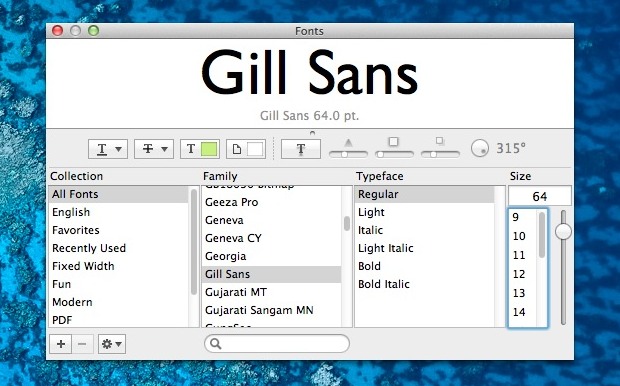Choose the Geneva CY font family
The height and width of the screenshot is (386, 620).
click(272, 238)
